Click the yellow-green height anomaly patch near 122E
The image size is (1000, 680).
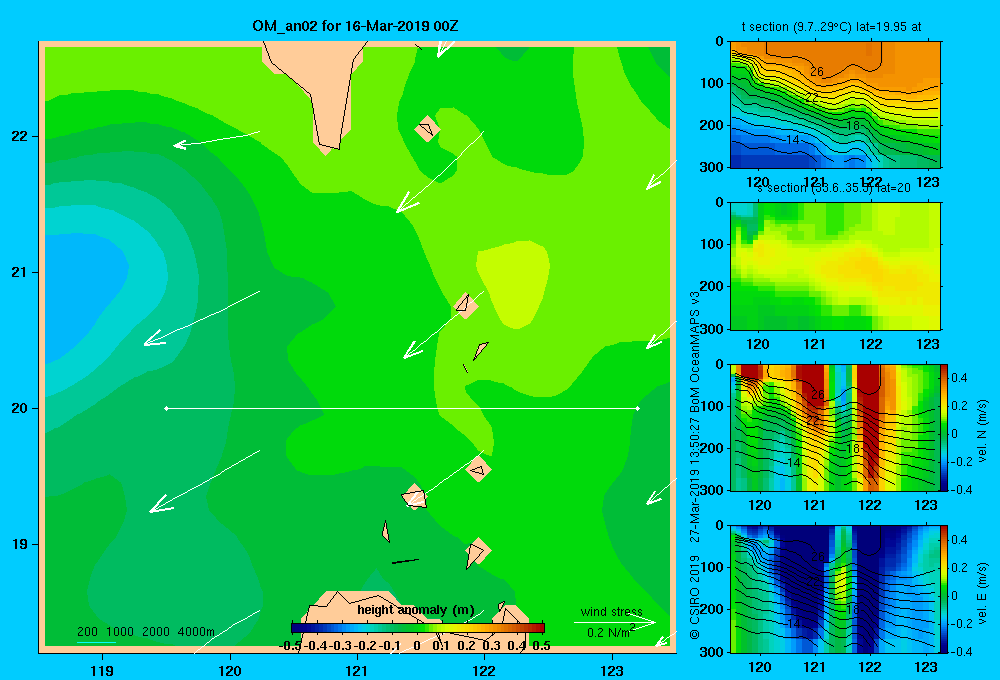(513, 283)
